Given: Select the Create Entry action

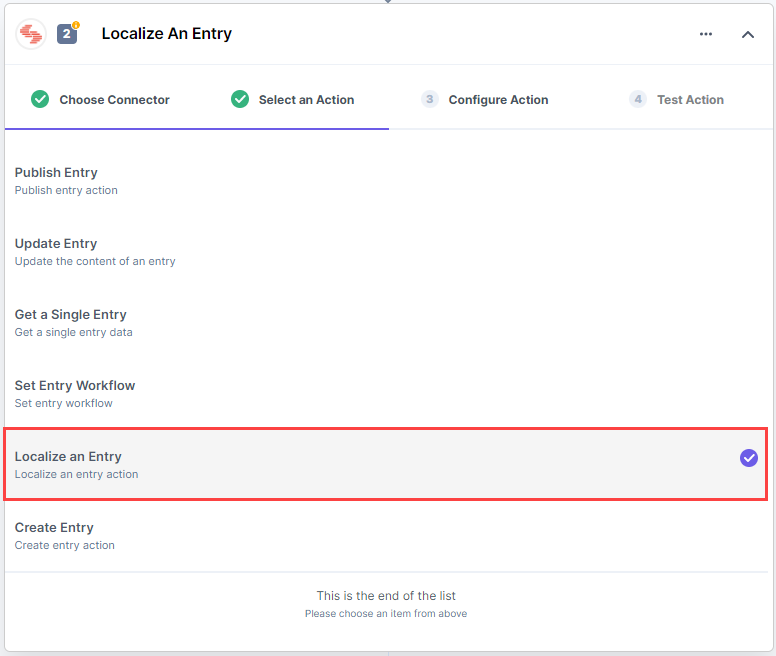Looking at the screenshot, I should (388, 536).
